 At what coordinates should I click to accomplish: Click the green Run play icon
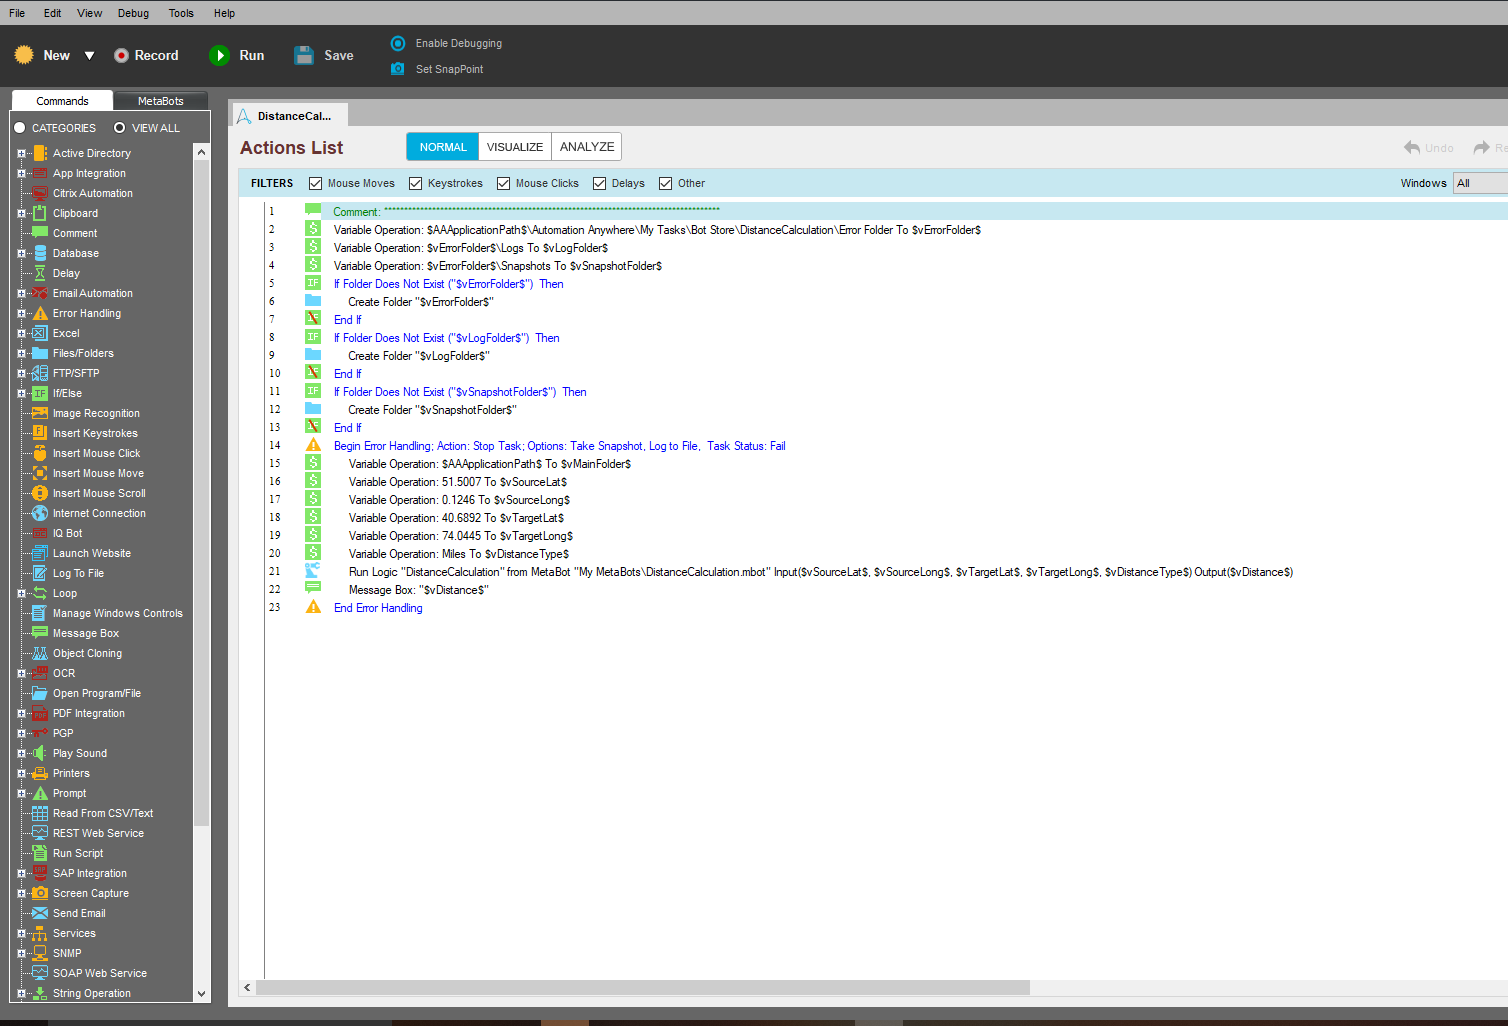point(219,56)
